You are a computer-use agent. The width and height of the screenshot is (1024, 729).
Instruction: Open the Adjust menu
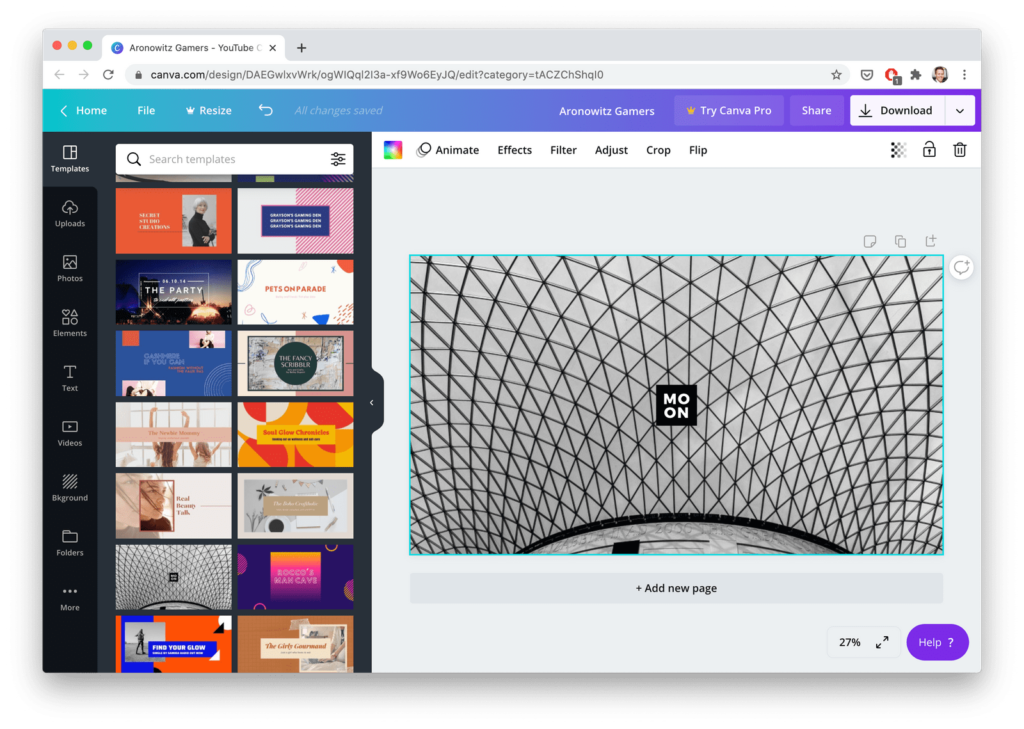pyautogui.click(x=611, y=150)
